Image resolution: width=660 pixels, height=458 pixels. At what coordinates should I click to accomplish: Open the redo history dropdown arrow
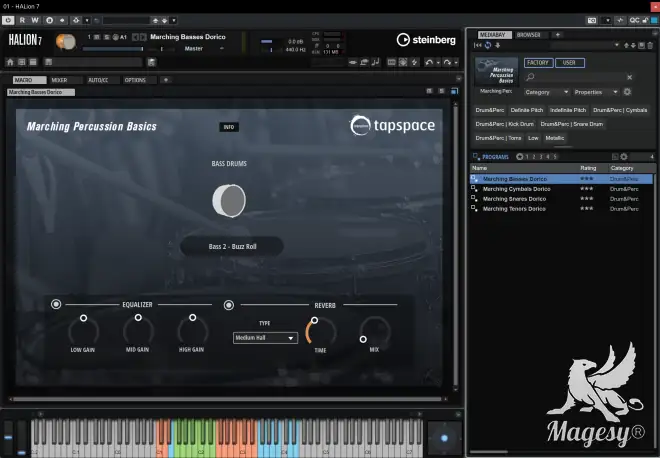456,62
